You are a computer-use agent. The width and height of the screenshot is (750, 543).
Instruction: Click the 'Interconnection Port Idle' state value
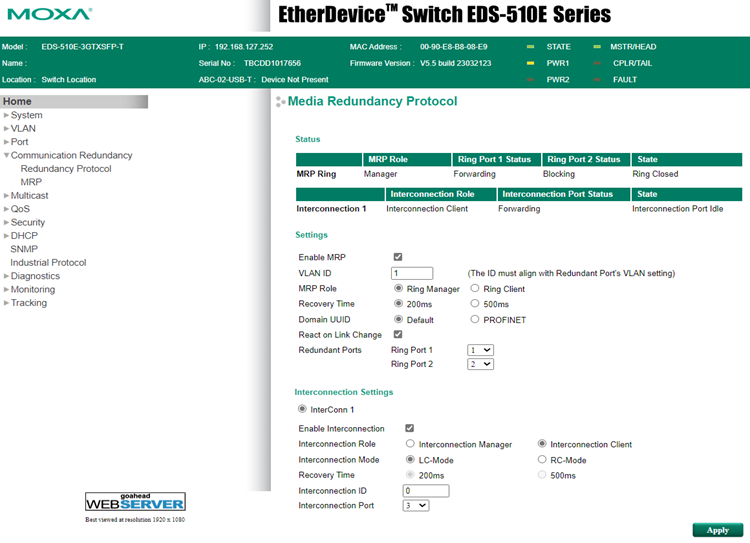[x=677, y=209]
